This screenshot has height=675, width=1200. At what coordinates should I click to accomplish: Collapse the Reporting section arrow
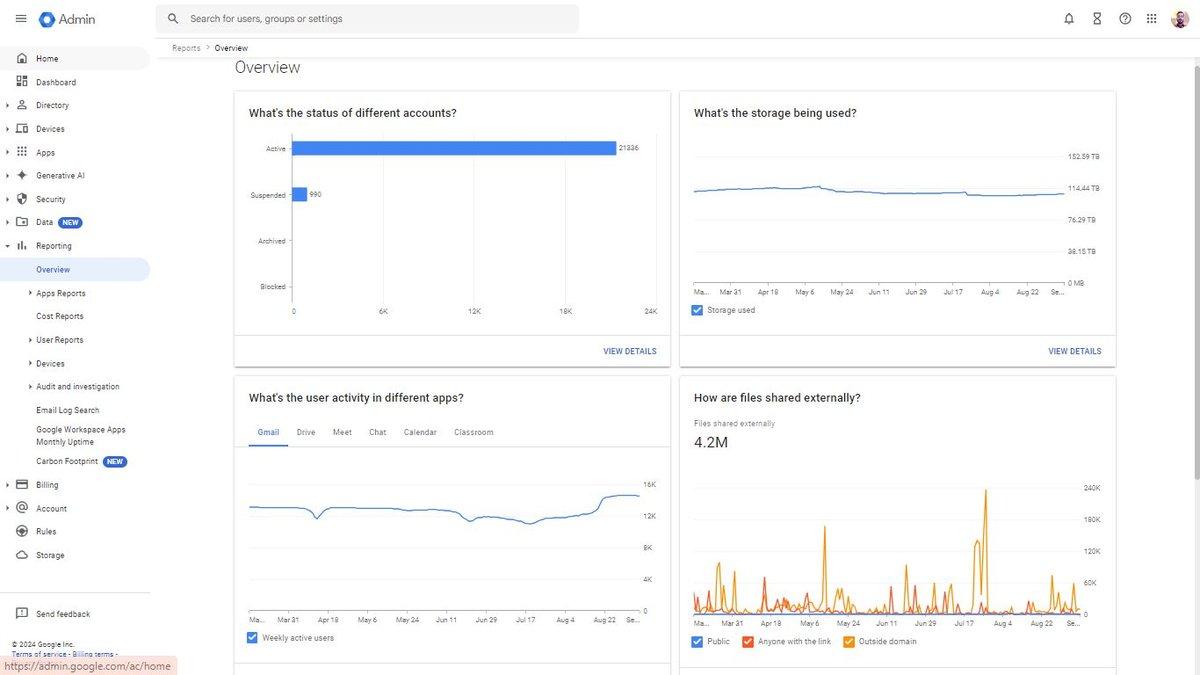[x=7, y=246]
